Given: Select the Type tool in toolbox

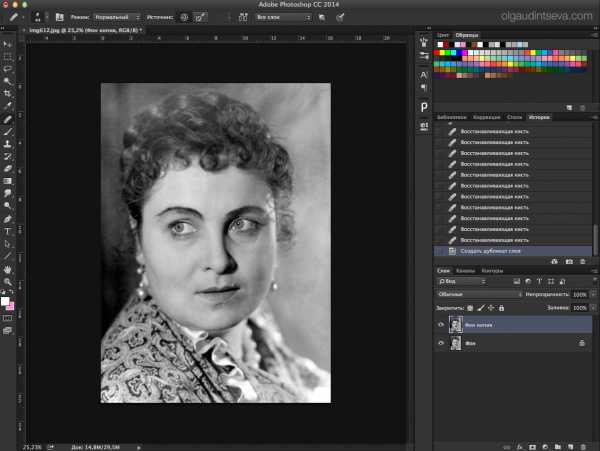Looking at the screenshot, I should point(7,231).
